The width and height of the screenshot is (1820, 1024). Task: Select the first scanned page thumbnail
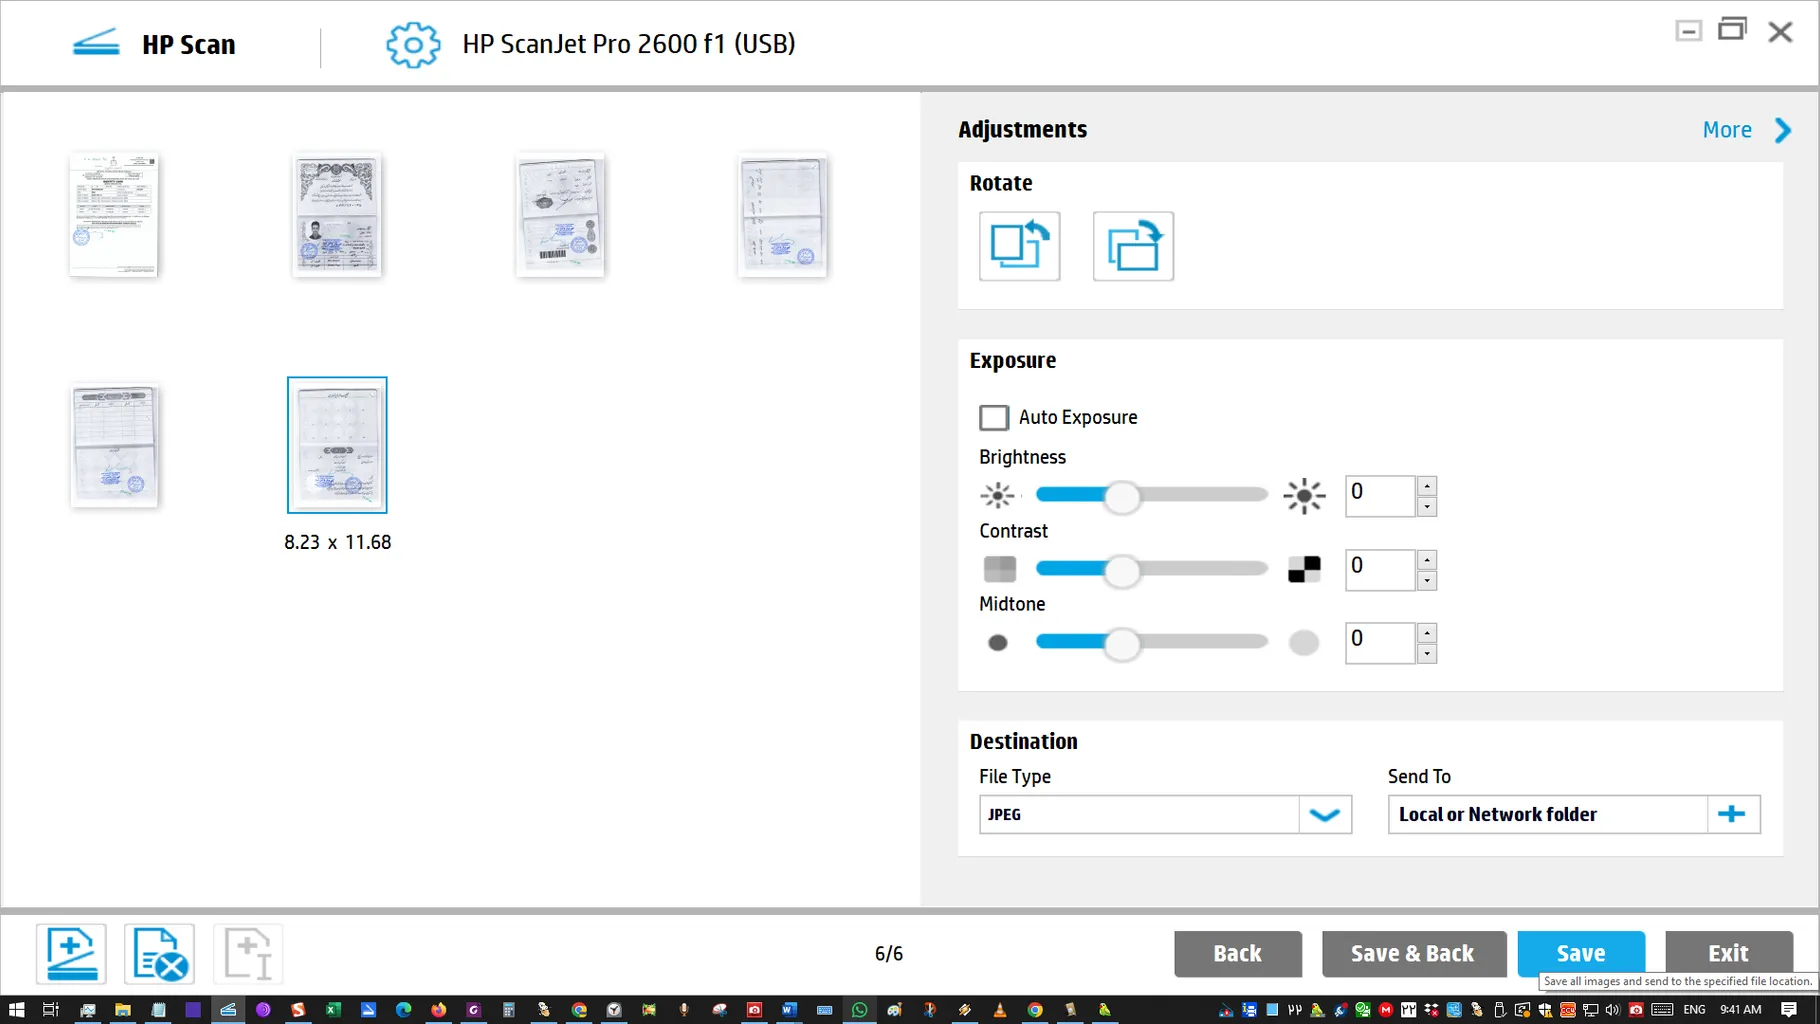[114, 215]
